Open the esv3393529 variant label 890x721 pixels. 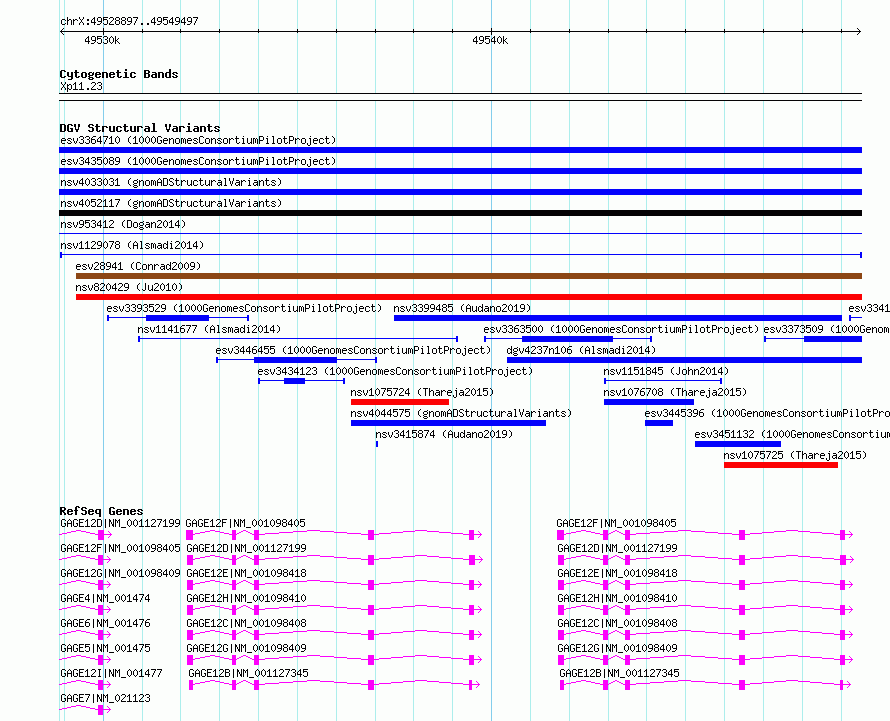244,308
